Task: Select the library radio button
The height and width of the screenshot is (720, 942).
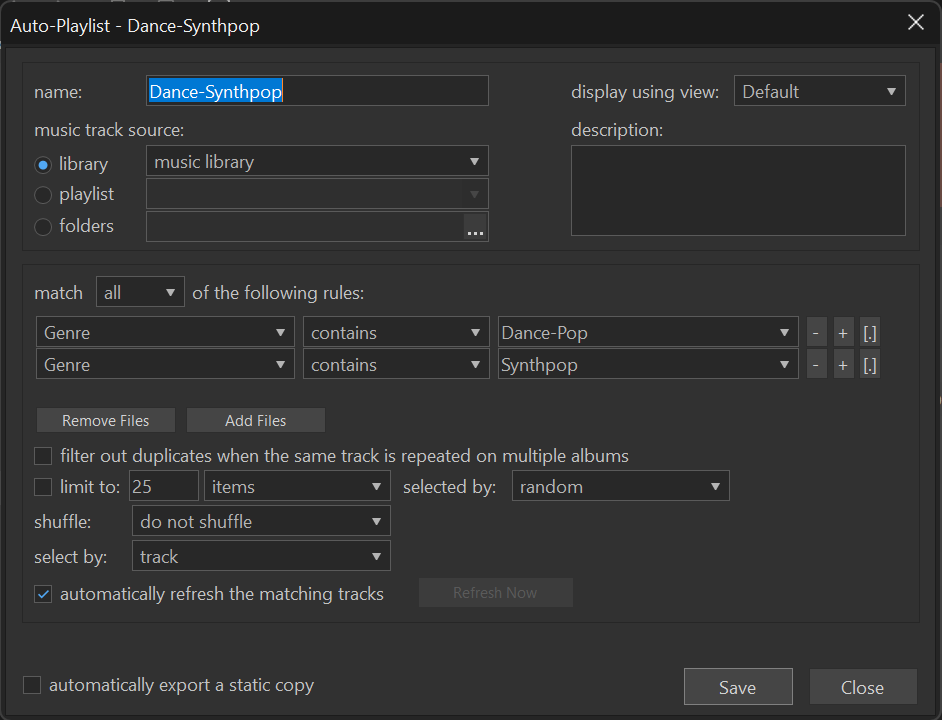Action: [43, 165]
